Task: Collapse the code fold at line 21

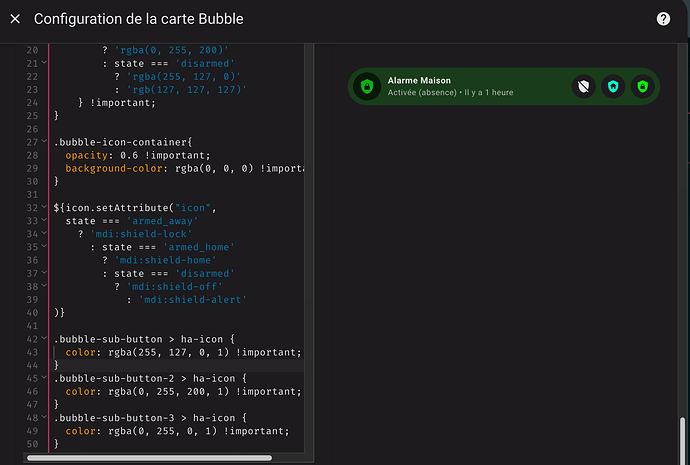Action: (x=44, y=63)
